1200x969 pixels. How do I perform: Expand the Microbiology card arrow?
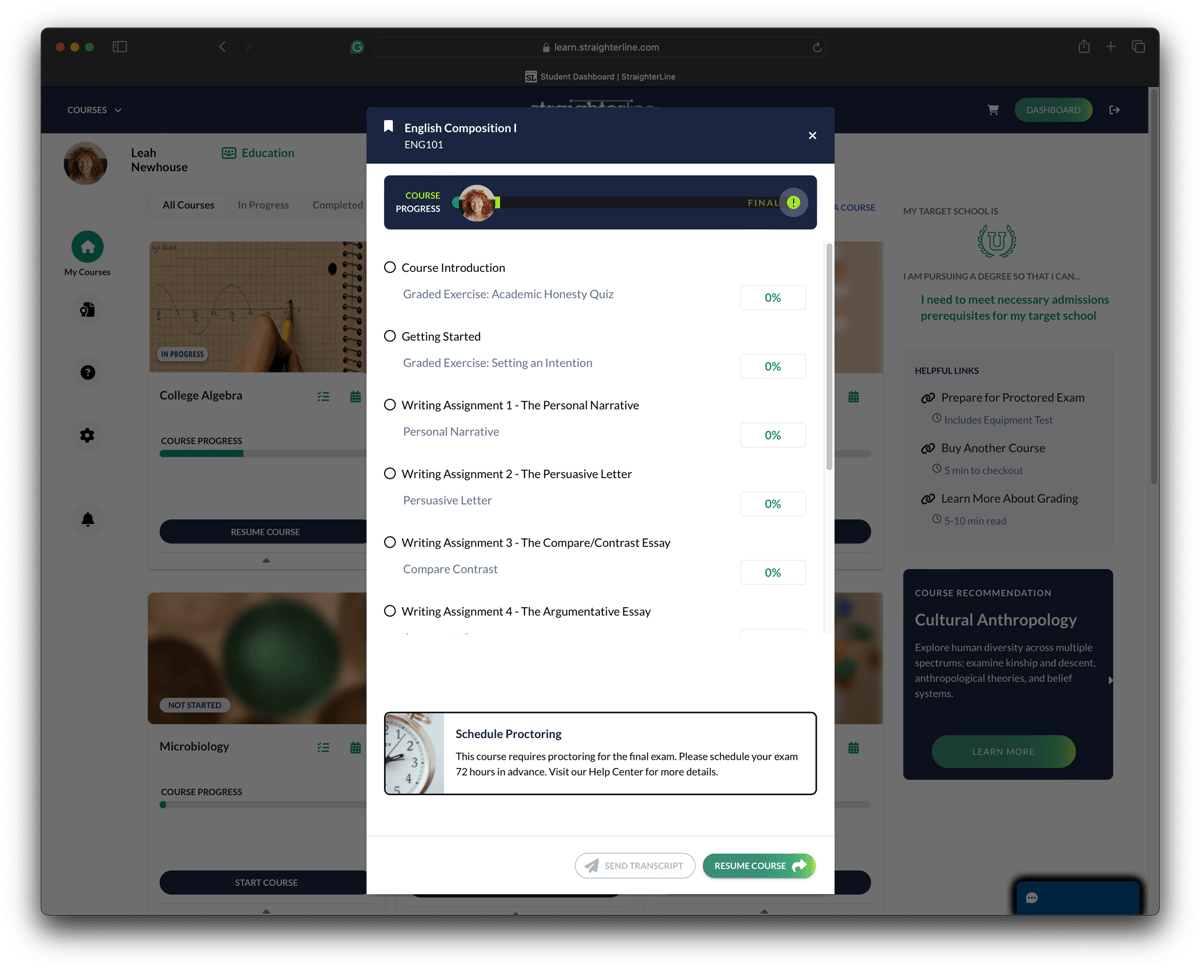pos(266,912)
